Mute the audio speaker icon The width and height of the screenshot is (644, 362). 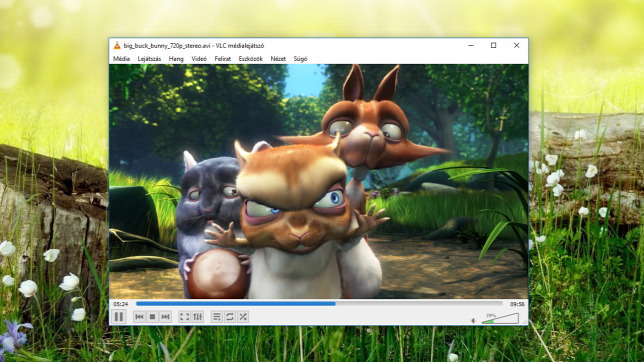point(474,320)
